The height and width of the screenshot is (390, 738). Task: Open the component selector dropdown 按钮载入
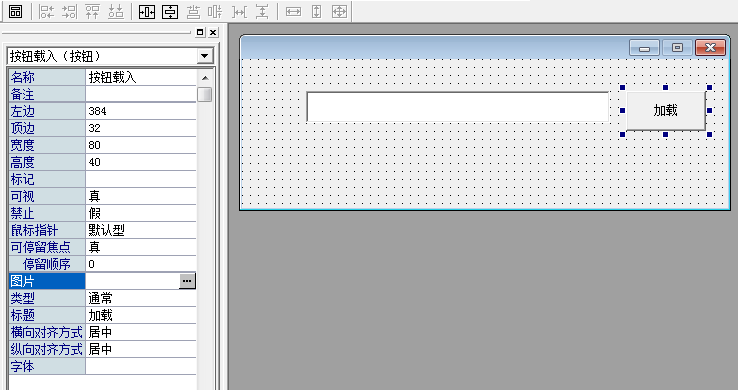click(204, 56)
